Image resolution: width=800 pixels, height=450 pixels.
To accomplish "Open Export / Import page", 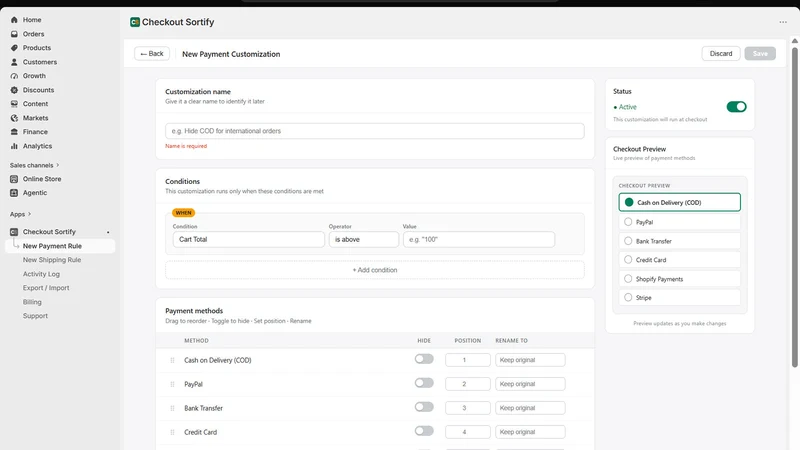I will 46,288.
